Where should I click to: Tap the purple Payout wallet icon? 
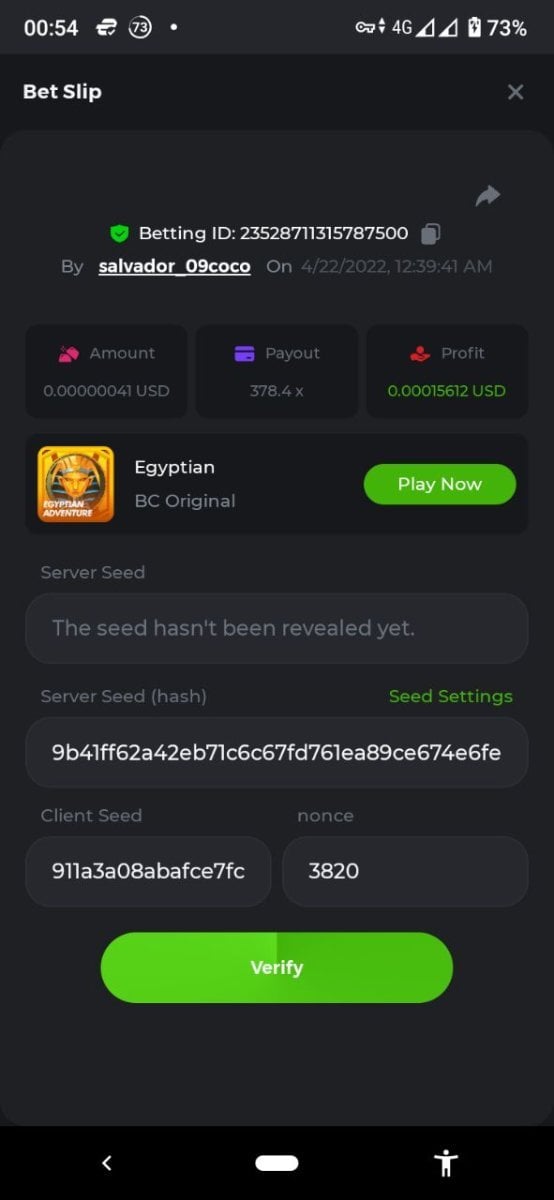(x=244, y=353)
